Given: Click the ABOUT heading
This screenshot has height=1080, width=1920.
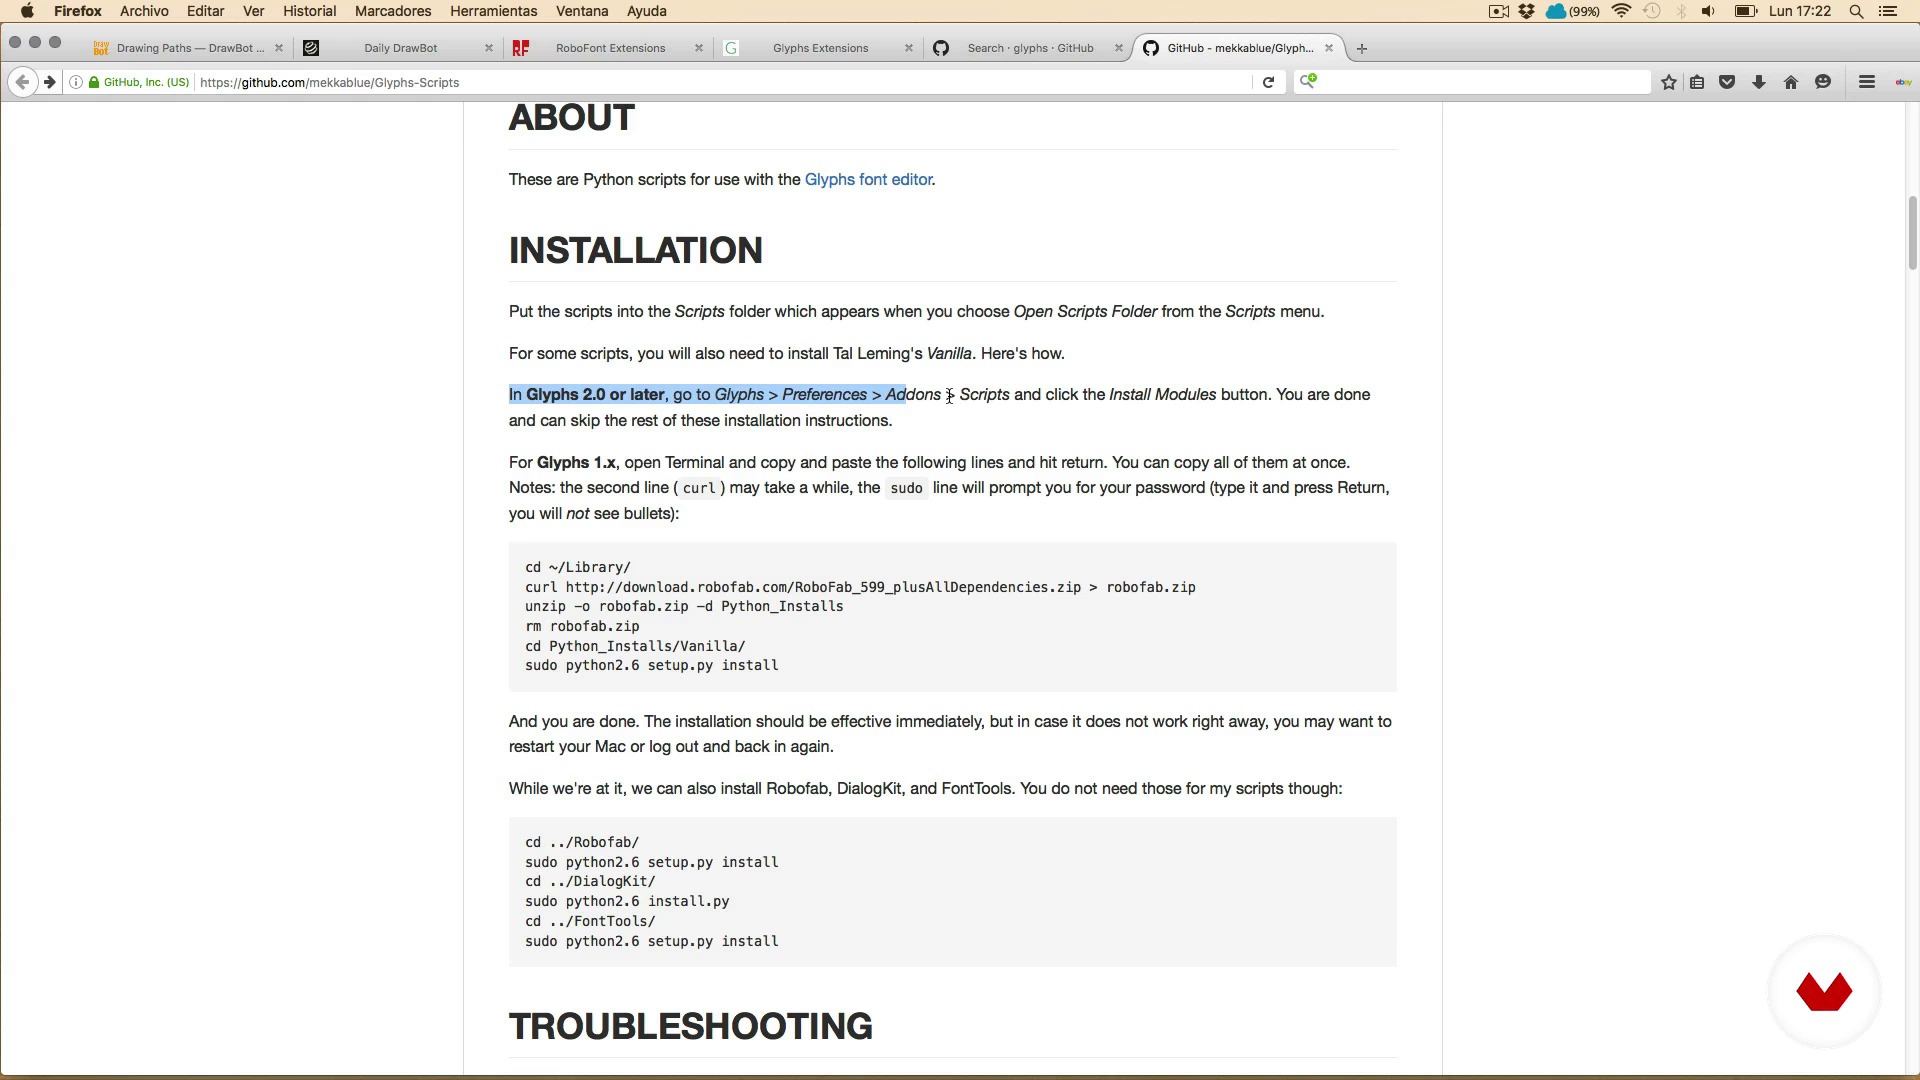Looking at the screenshot, I should coord(572,118).
